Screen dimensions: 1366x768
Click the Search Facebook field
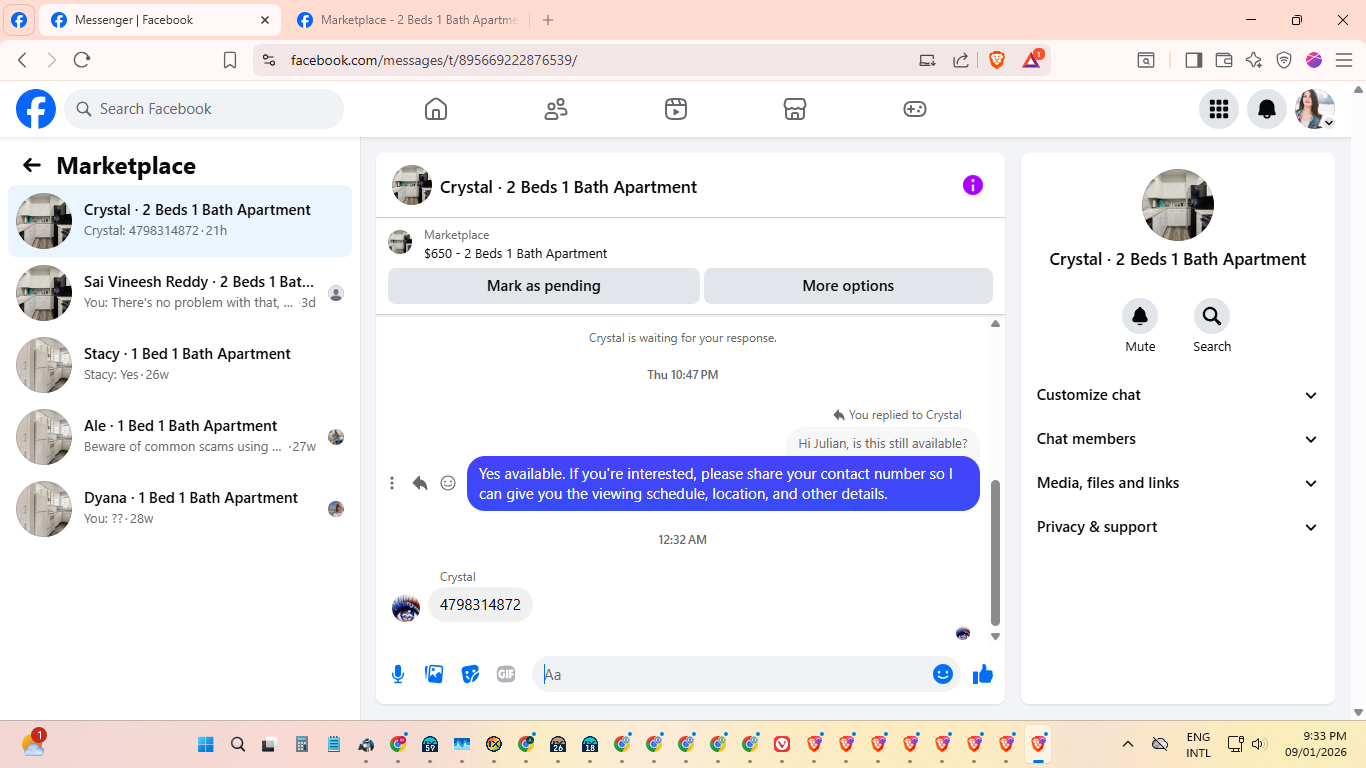pos(204,109)
